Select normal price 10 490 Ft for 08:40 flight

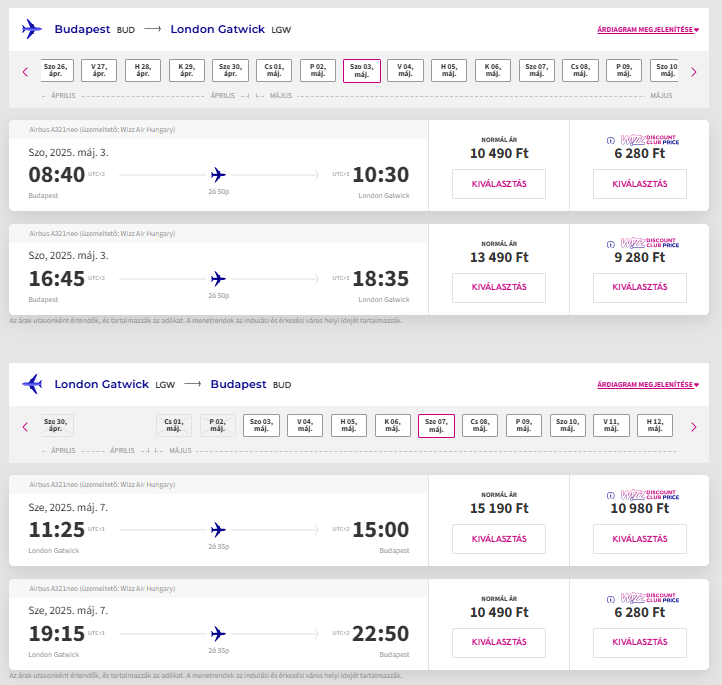[x=499, y=184]
